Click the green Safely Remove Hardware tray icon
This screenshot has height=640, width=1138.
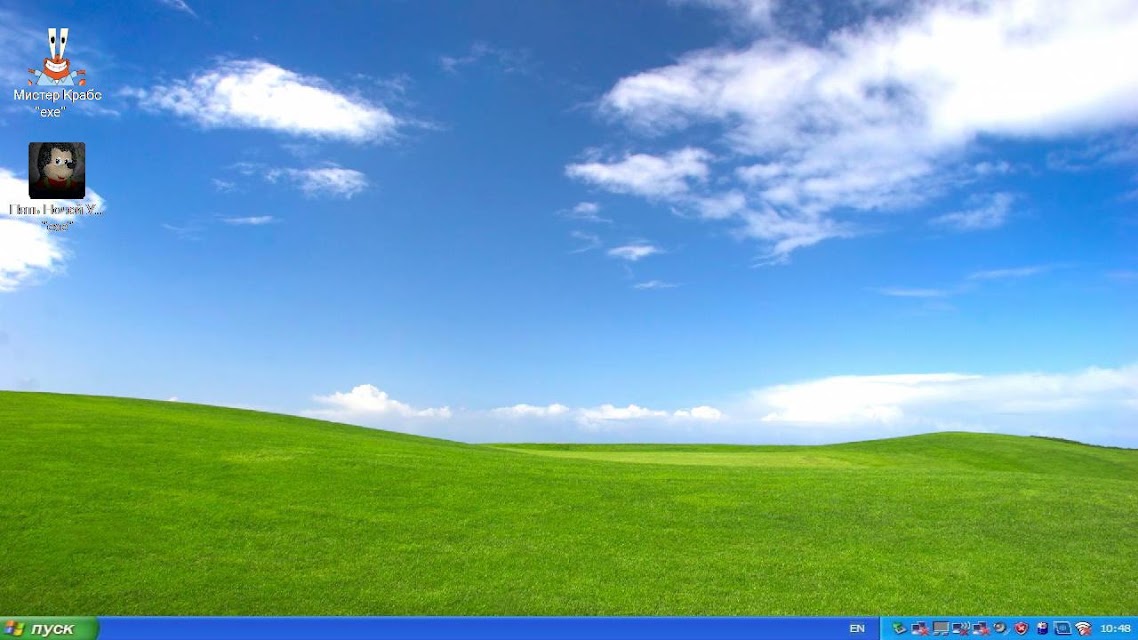[899, 628]
